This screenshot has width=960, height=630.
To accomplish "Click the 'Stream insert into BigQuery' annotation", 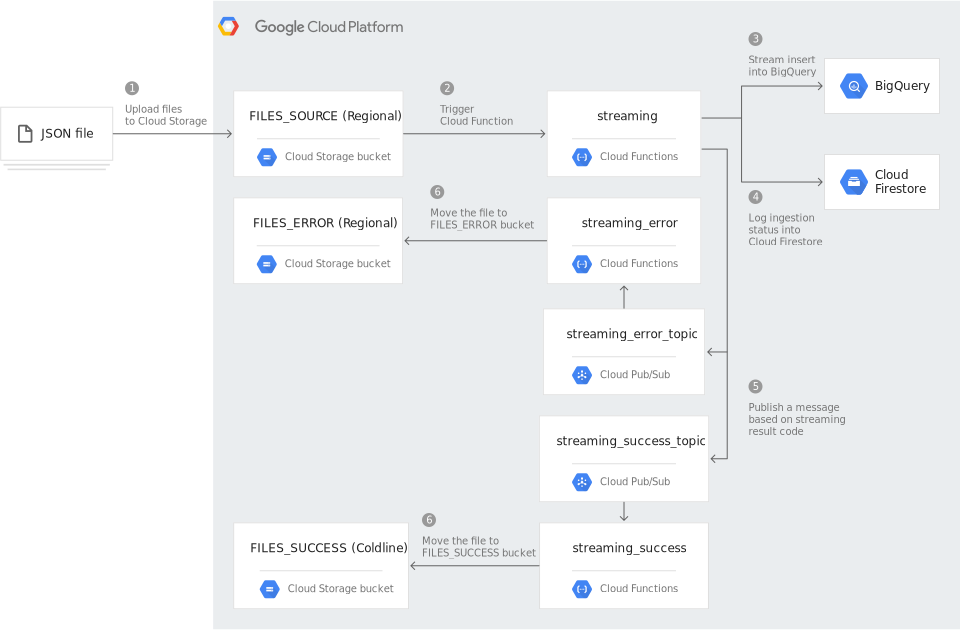I will click(x=781, y=65).
